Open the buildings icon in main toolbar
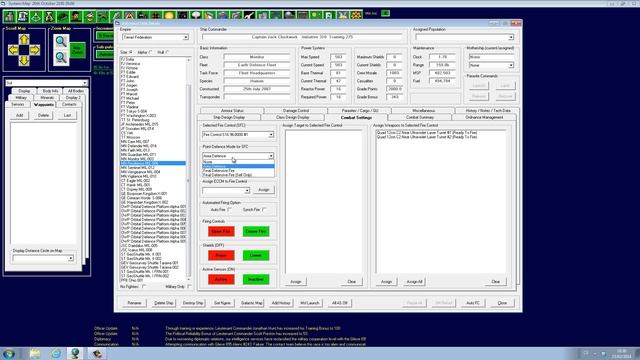 point(10,16)
